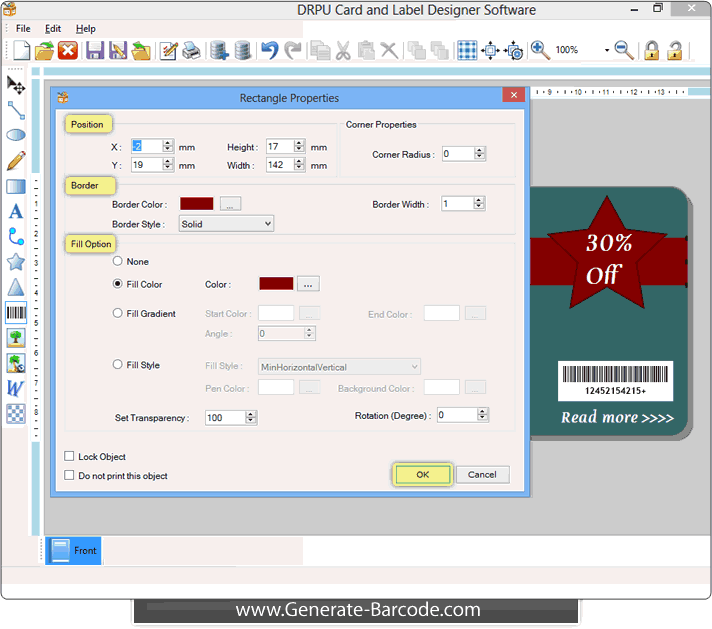Select the Text tool letter A
This screenshot has height=629, width=712.
click(16, 212)
